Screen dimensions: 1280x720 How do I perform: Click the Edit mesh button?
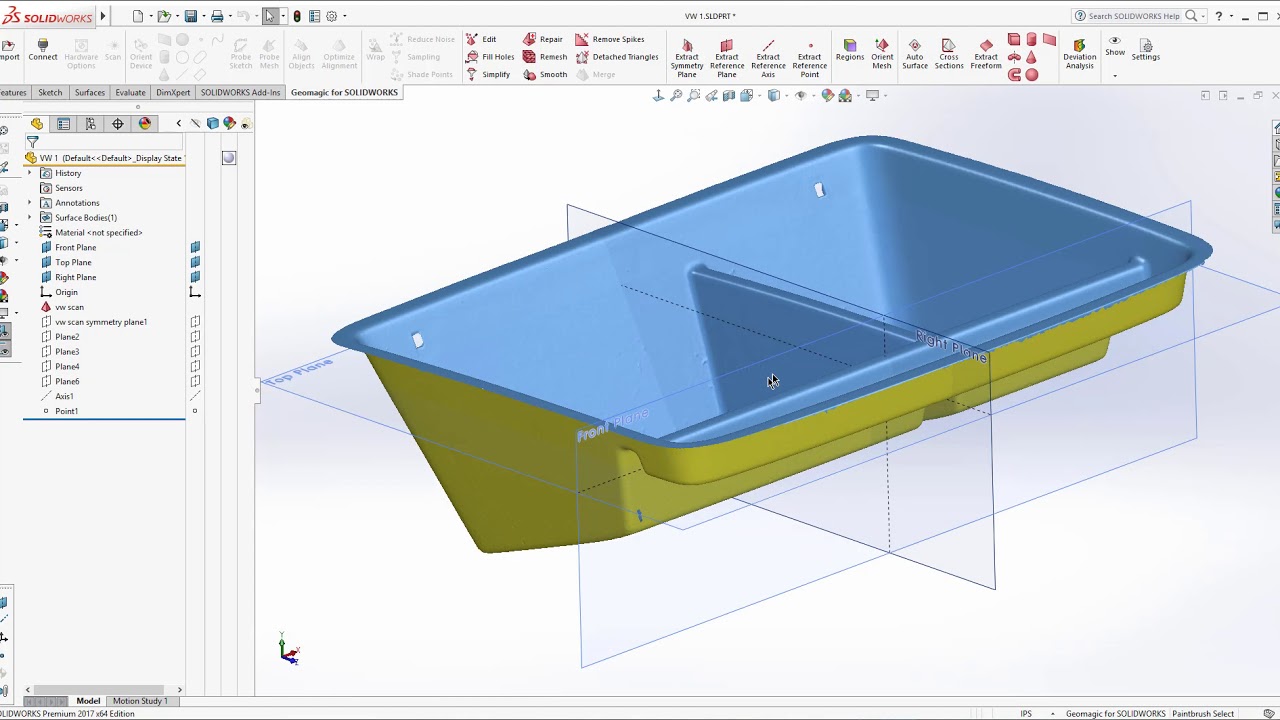(x=481, y=39)
